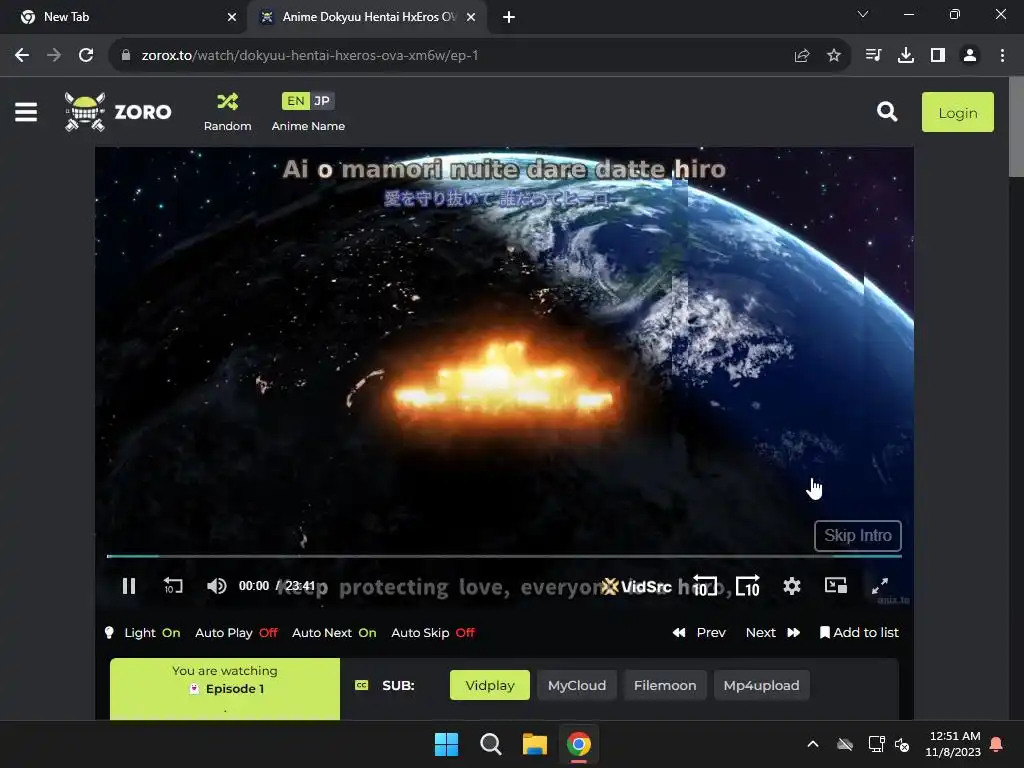
Task: Select the Vidplay server
Action: click(490, 685)
